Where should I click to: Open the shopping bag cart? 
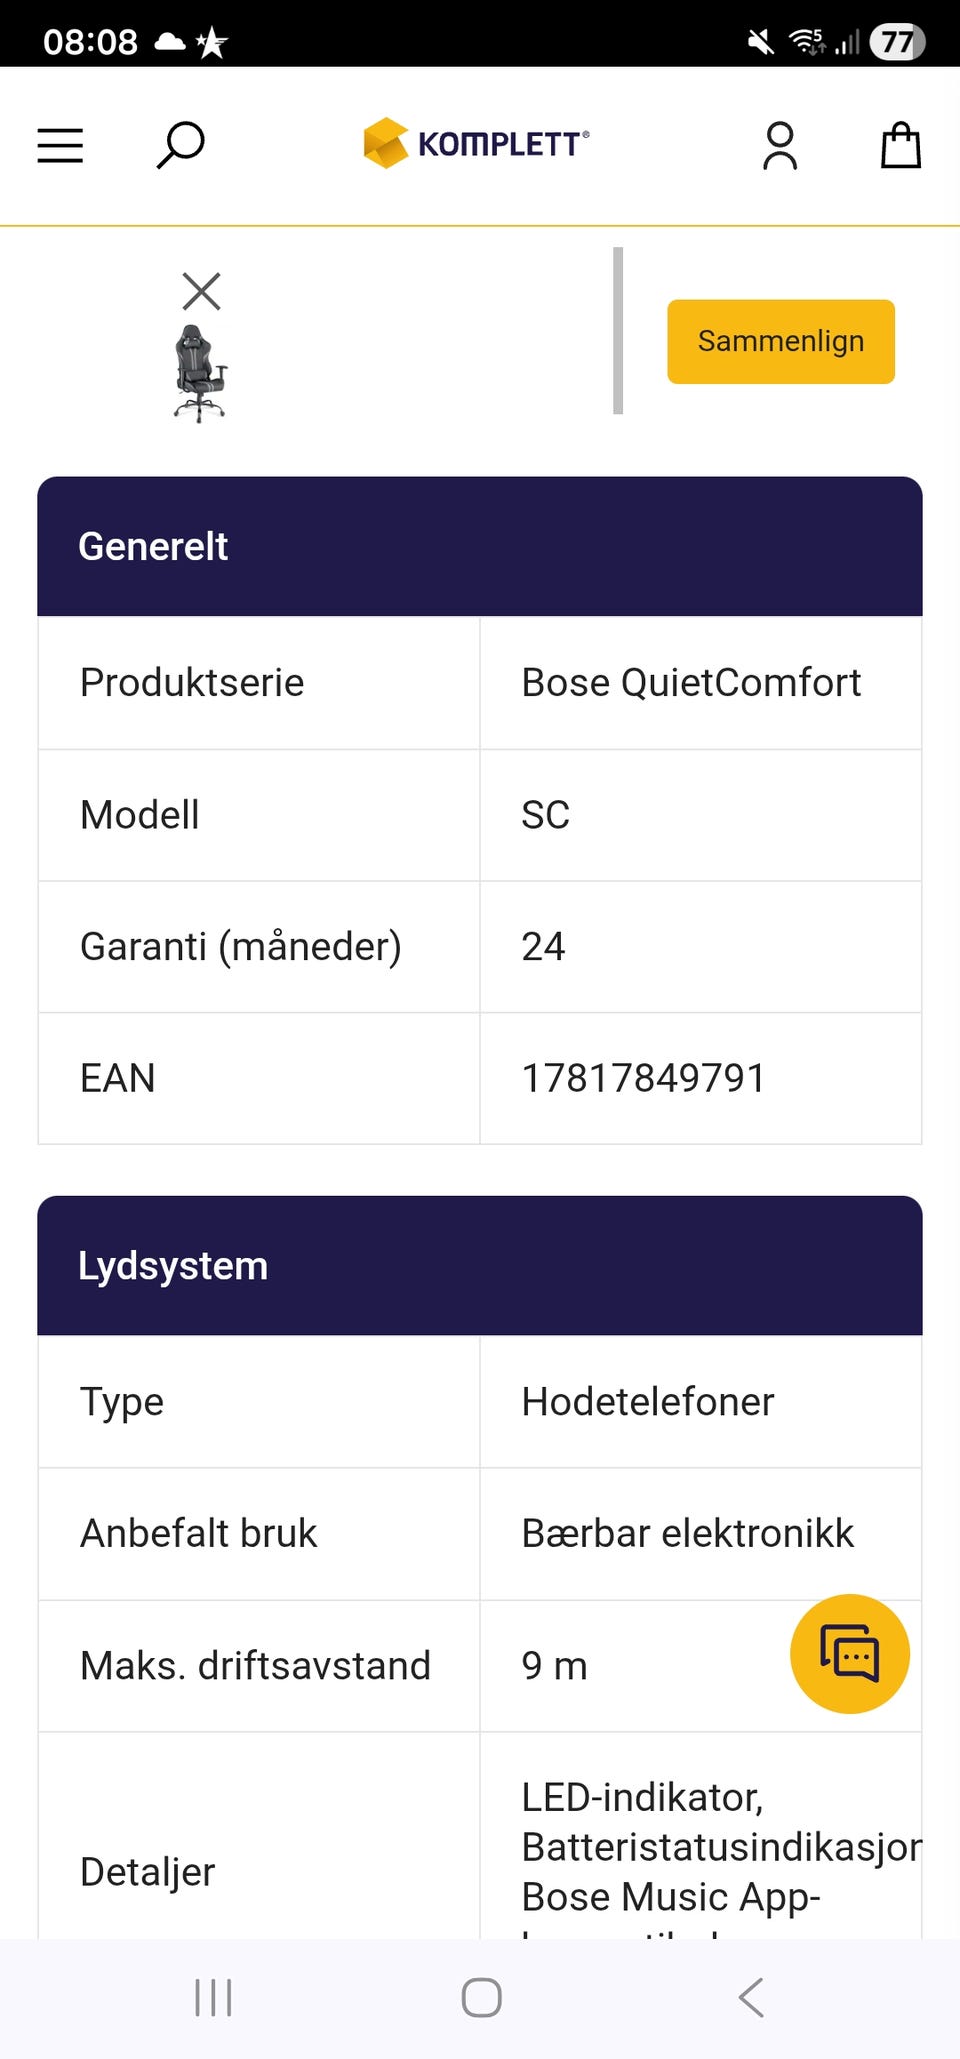coord(900,146)
